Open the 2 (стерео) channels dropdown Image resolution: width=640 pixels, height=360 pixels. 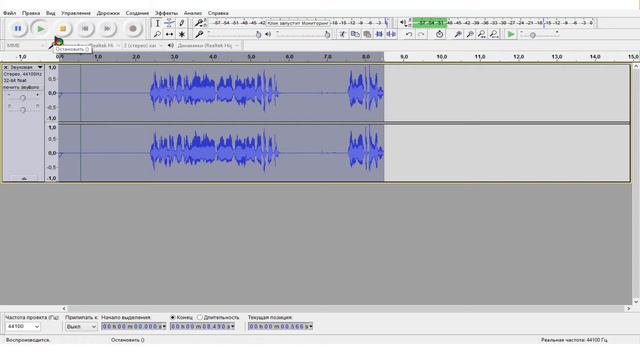(143, 45)
